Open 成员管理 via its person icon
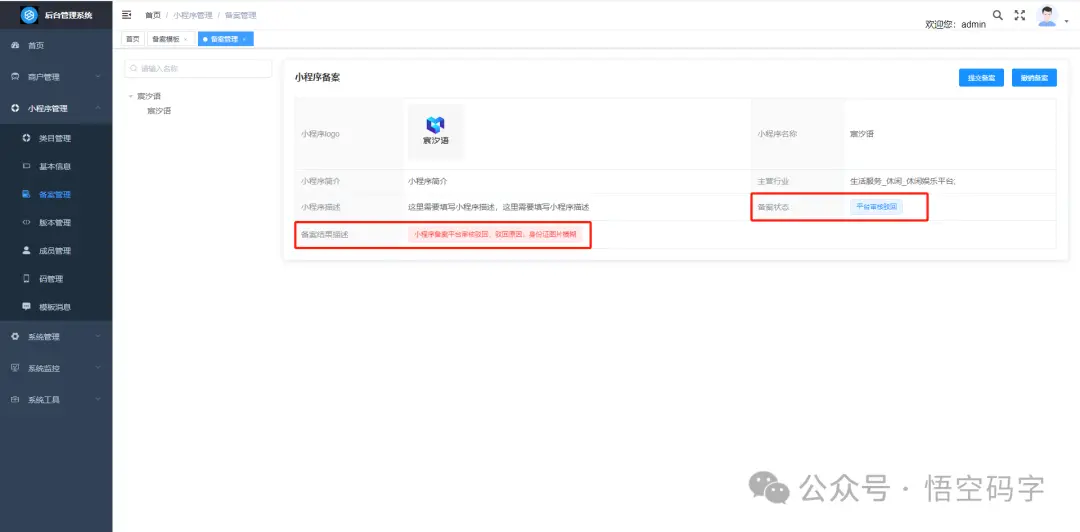Viewport: 1080px width, 532px height. [26, 251]
